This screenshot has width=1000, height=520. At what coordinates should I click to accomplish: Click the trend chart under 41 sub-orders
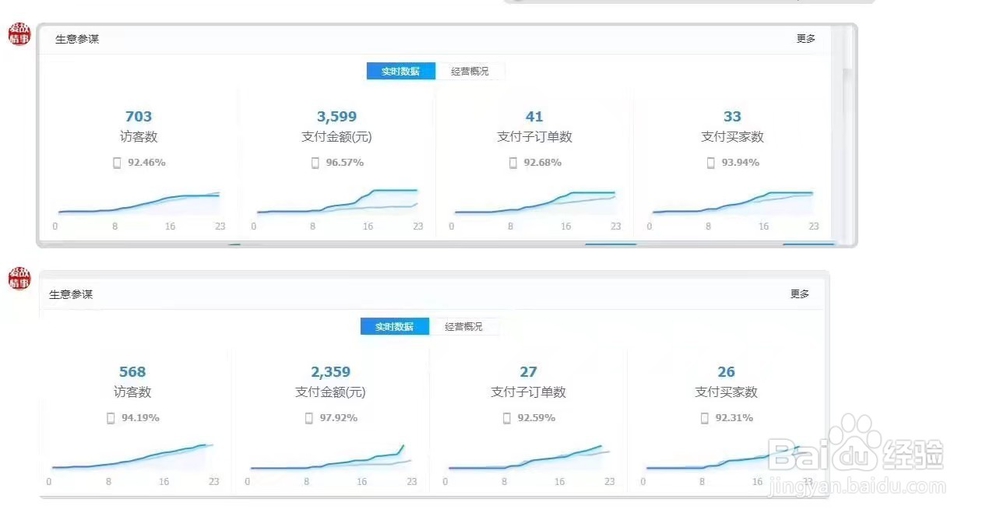coord(535,203)
